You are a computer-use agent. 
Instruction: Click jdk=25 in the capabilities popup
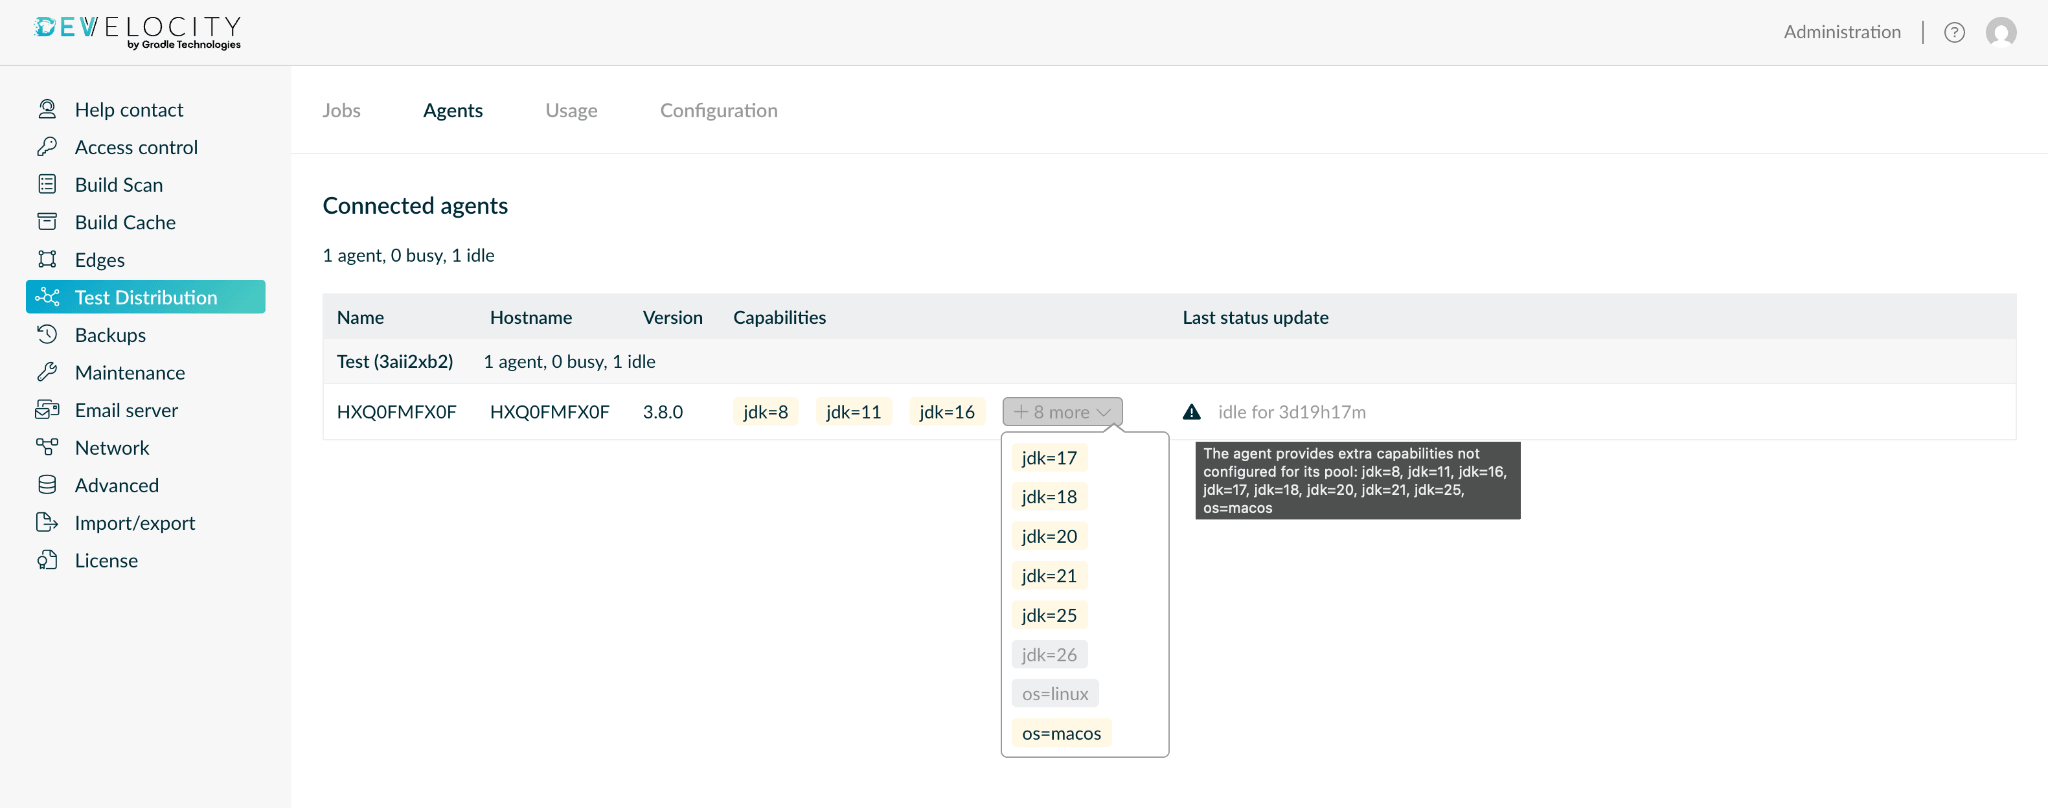1049,615
